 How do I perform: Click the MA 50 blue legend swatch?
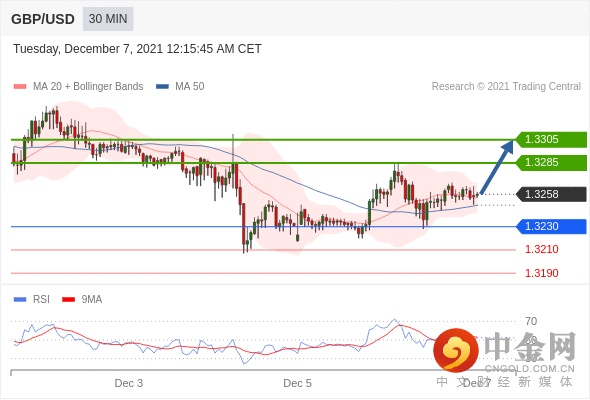[x=162, y=87]
